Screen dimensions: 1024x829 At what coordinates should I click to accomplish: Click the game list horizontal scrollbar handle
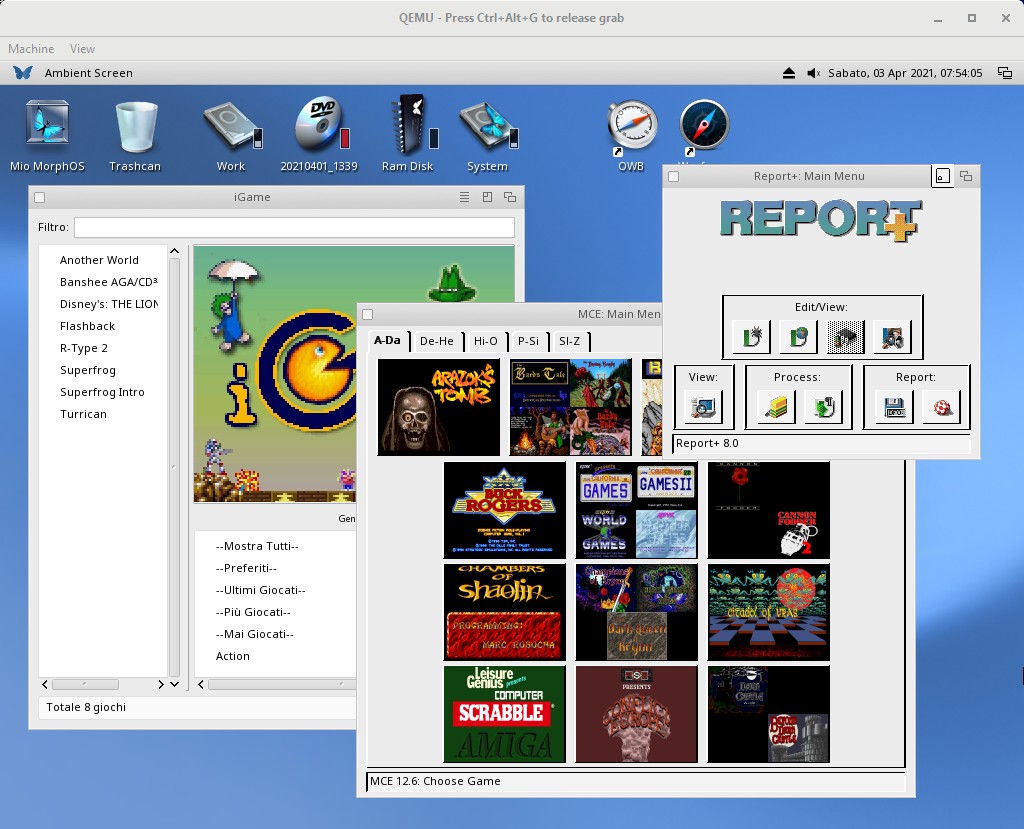85,685
